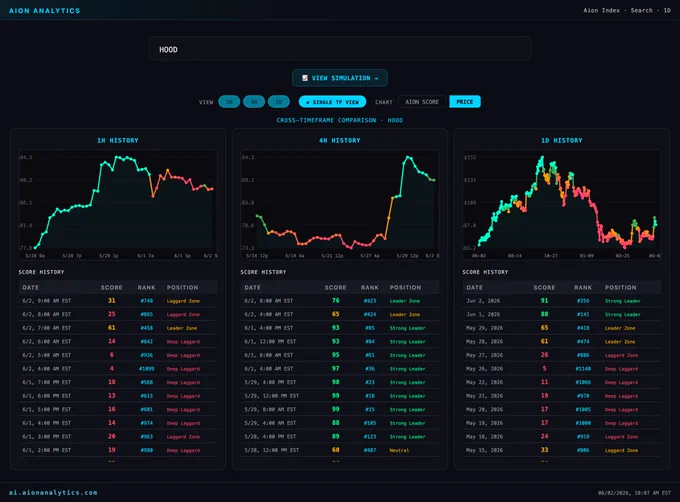
Task: Click the 1D History chart title
Action: coord(562,140)
